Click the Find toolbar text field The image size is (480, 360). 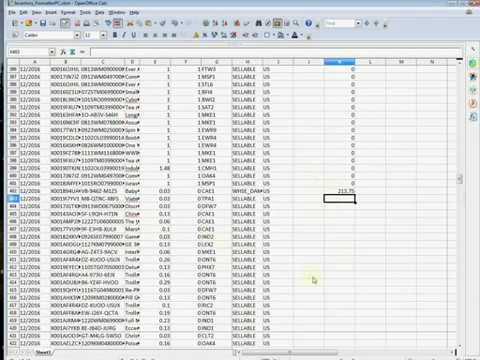[x=339, y=23]
